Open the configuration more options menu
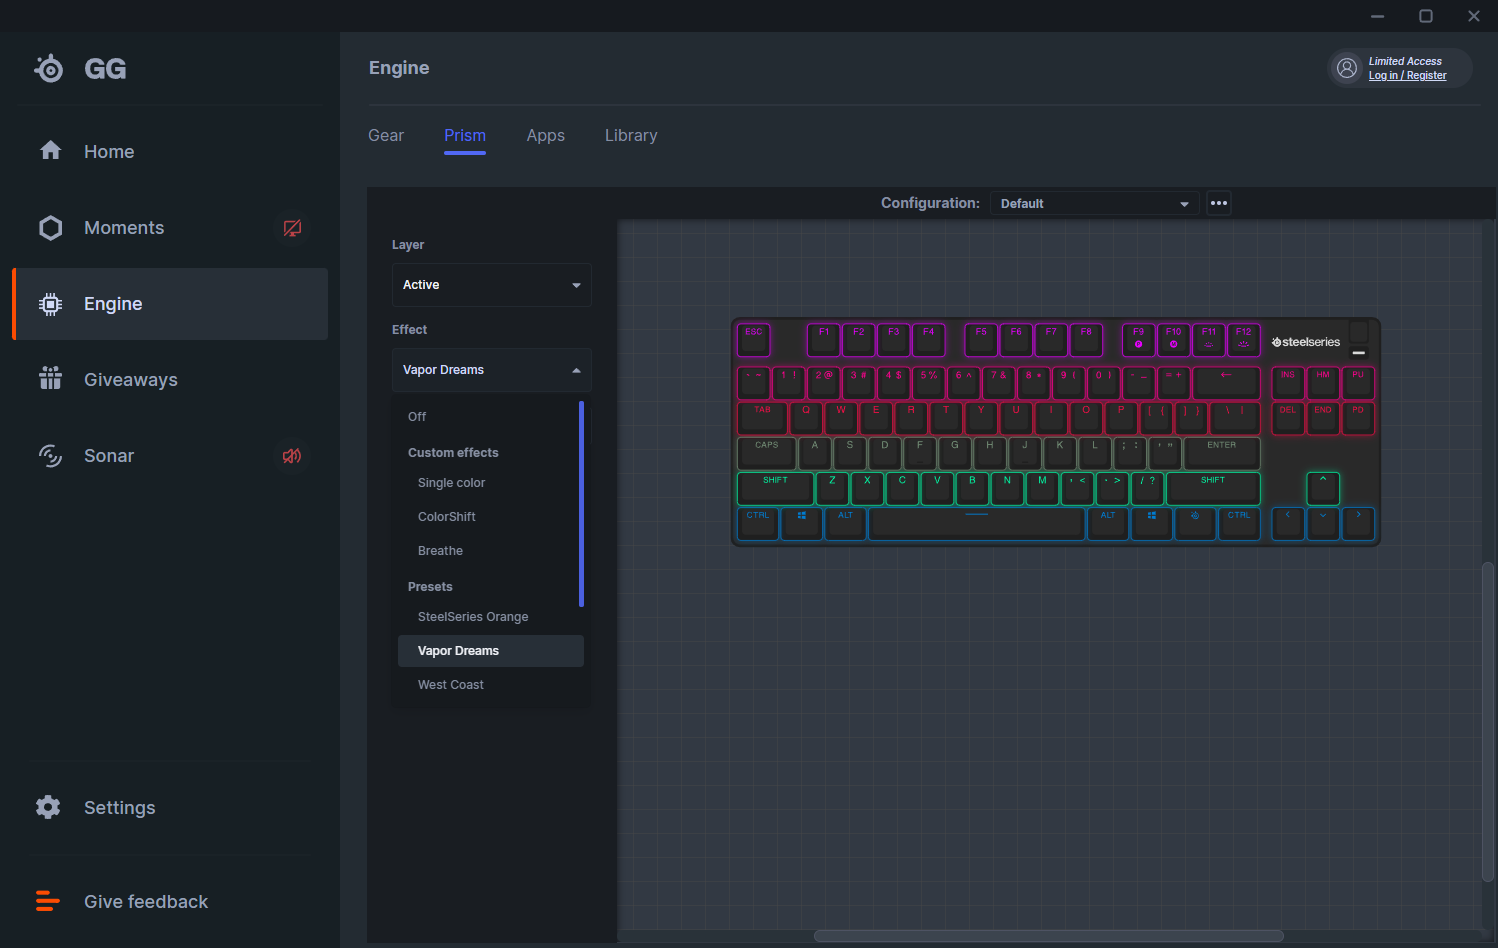 [x=1218, y=203]
